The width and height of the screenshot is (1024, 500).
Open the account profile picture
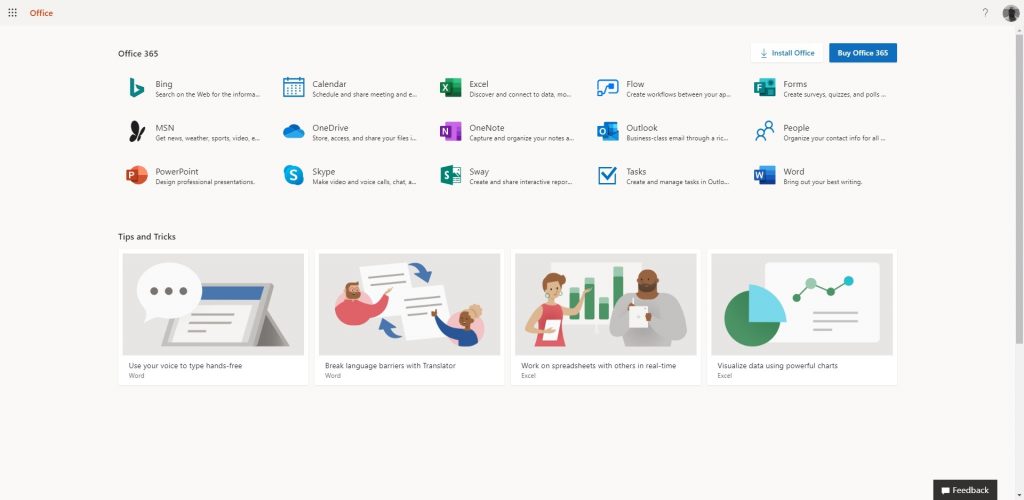[x=1010, y=12]
